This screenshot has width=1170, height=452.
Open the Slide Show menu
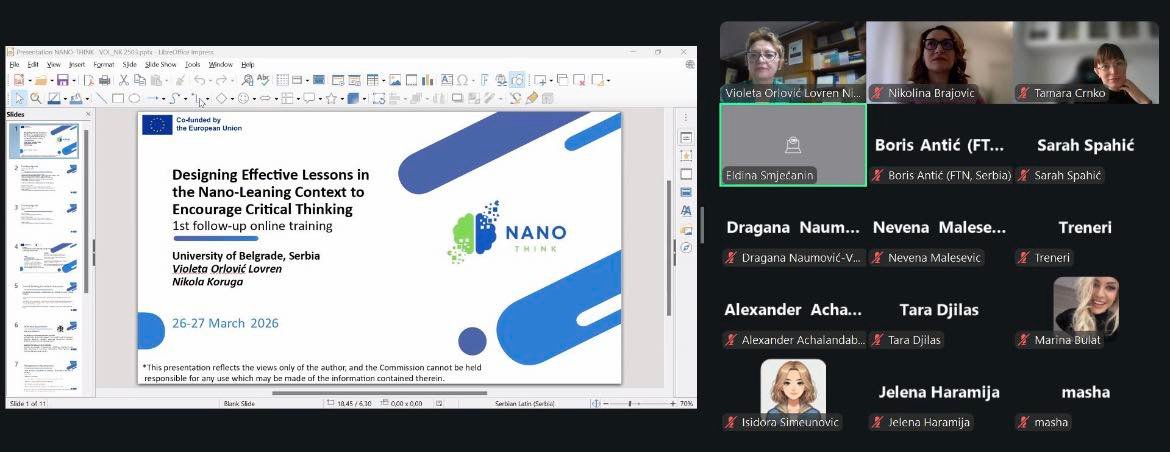tap(160, 65)
